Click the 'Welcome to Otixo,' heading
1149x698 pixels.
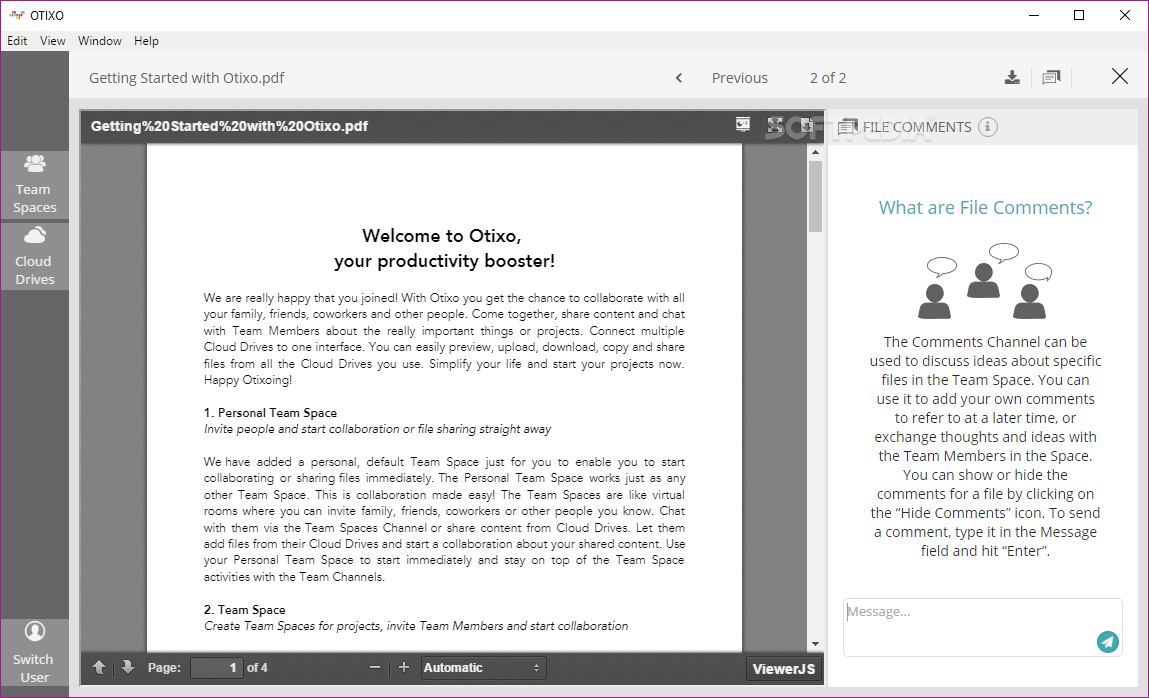[x=442, y=236]
